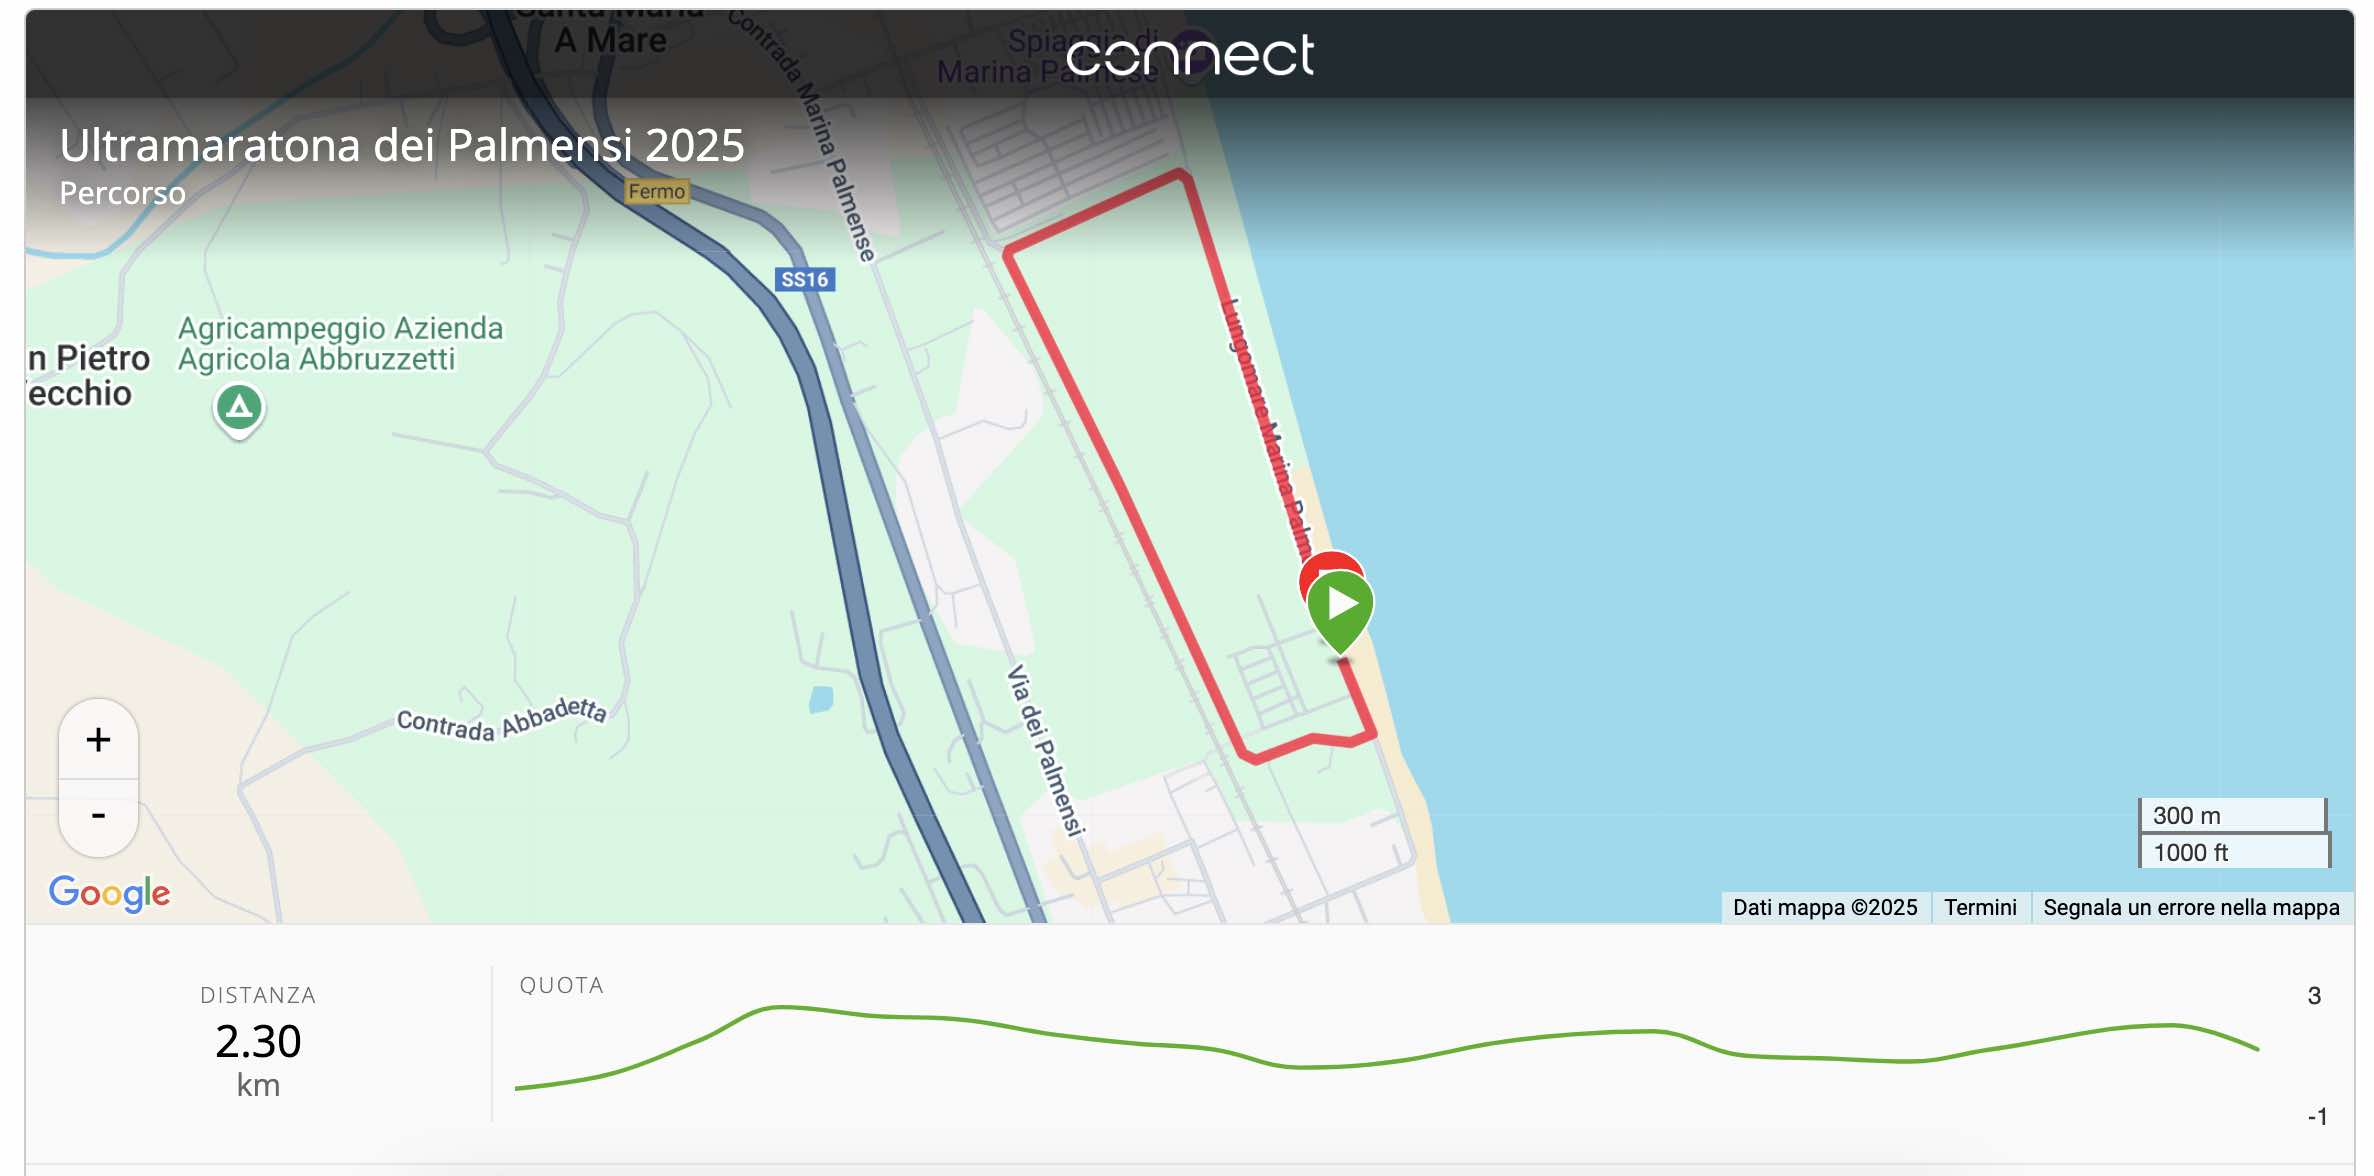Click the 1000 ft scale bar

pos(2234,852)
